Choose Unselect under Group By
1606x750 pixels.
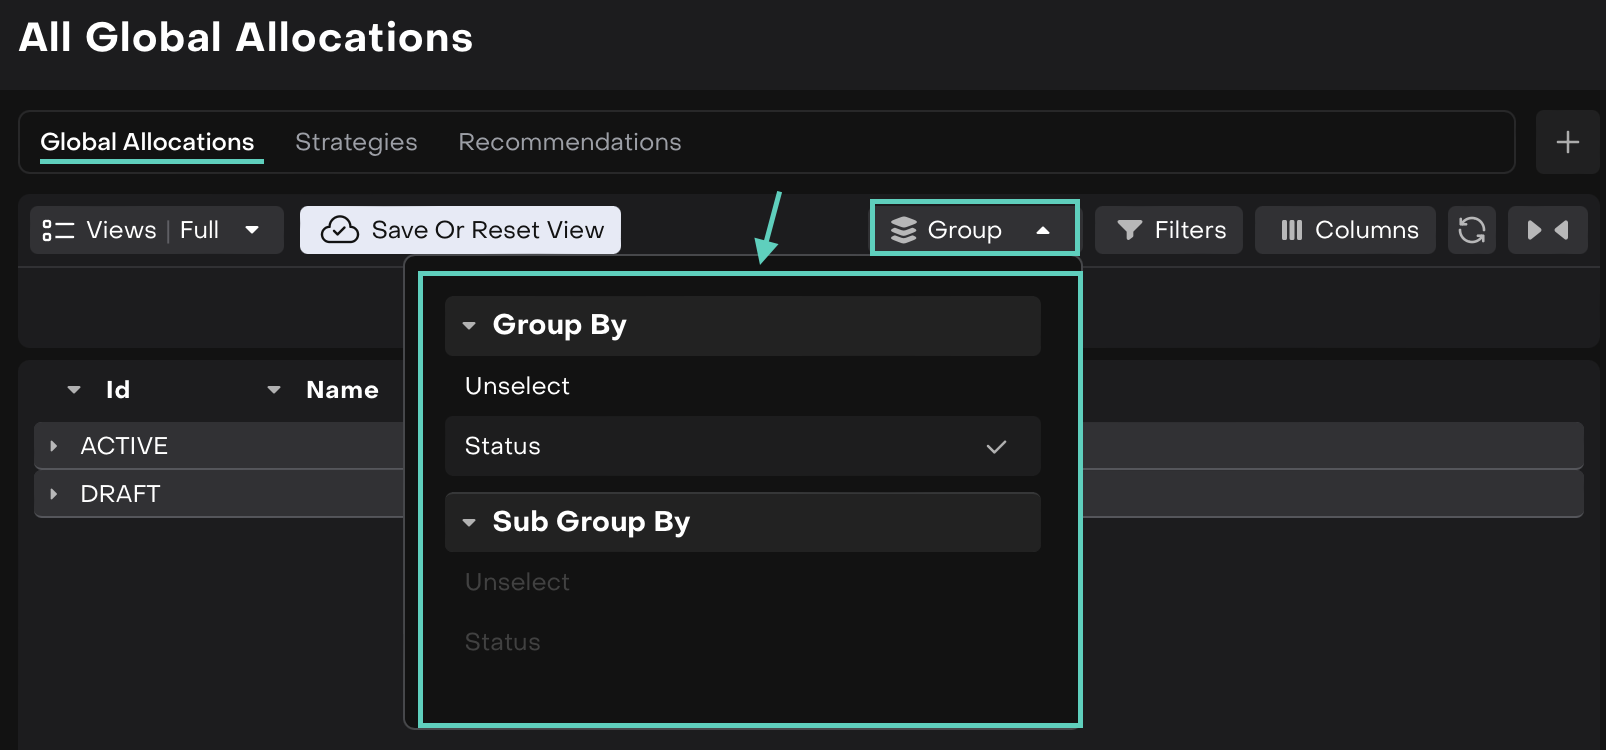coord(517,386)
